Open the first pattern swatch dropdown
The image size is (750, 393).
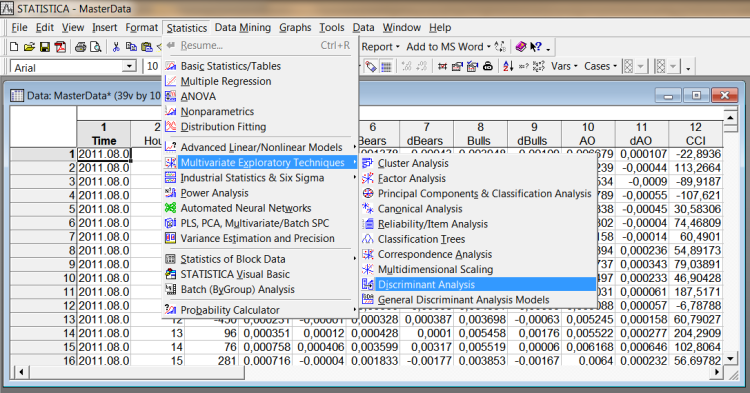coord(641,66)
